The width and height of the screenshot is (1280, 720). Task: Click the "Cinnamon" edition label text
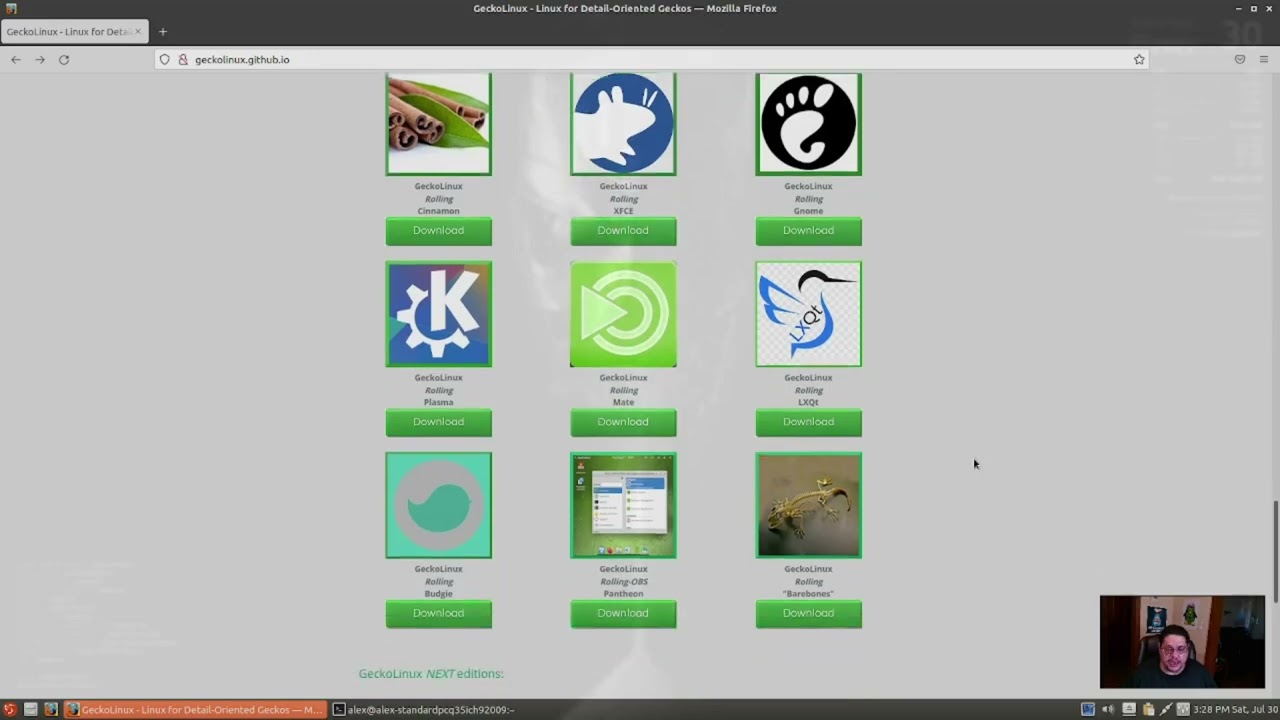pyautogui.click(x=439, y=211)
